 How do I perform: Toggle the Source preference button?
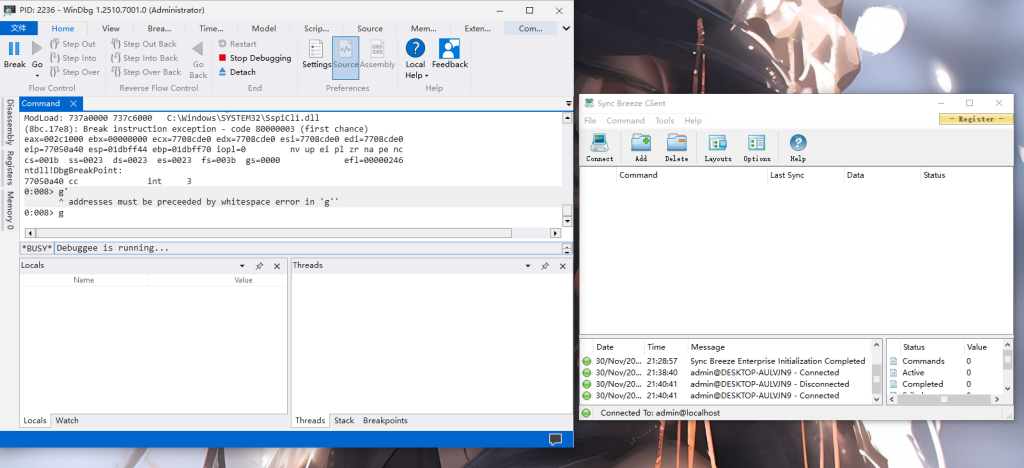coord(345,53)
